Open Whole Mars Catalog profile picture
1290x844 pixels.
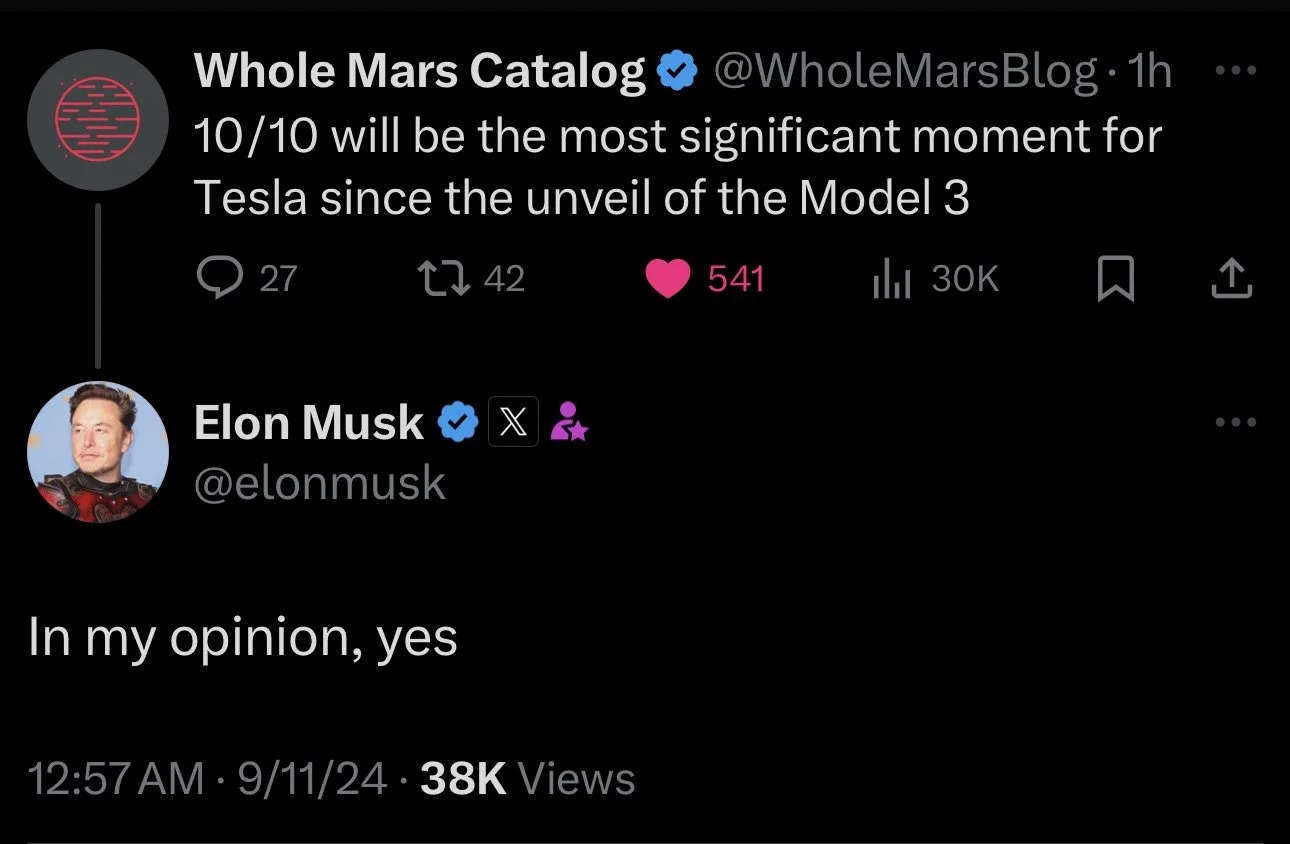97,118
